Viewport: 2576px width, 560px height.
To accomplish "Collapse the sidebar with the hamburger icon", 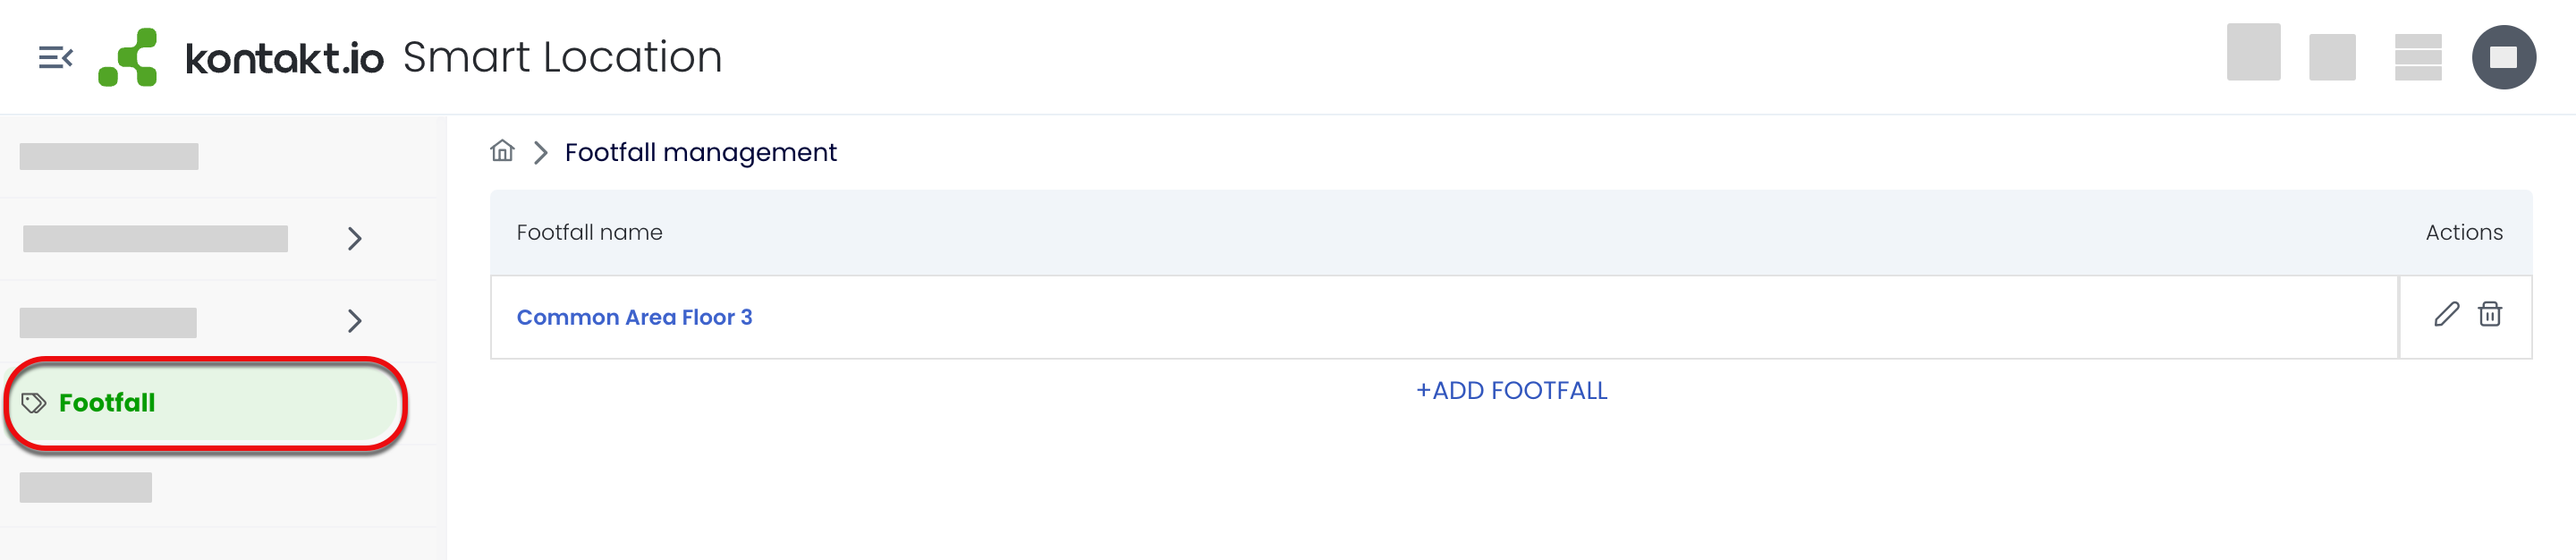I will 55,58.
